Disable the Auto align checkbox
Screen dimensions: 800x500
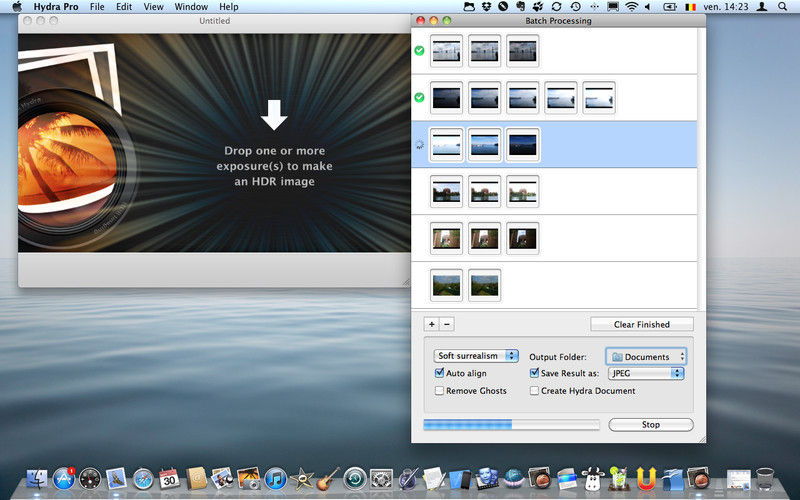[439, 373]
